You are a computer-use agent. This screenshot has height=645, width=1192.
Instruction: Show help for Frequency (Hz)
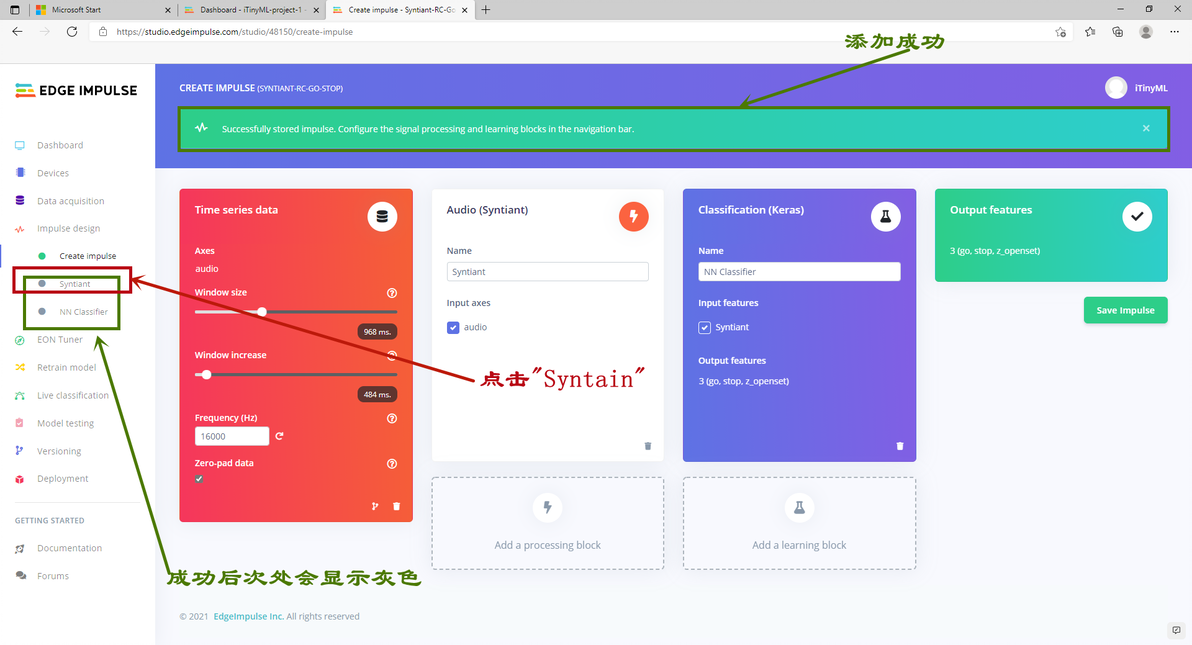point(392,418)
